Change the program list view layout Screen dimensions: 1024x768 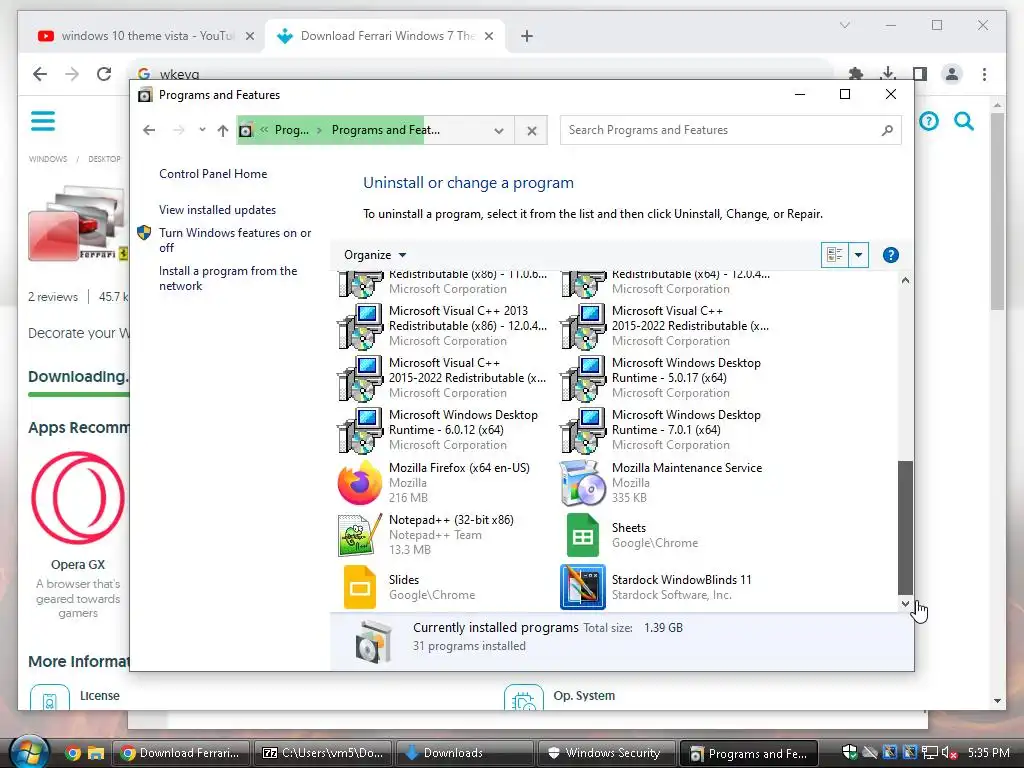[835, 255]
